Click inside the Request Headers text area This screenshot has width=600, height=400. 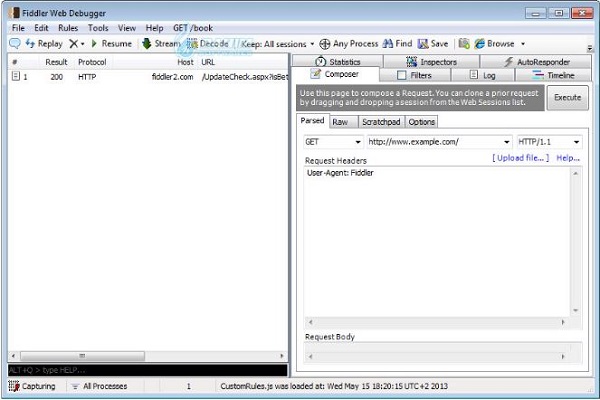(x=437, y=242)
